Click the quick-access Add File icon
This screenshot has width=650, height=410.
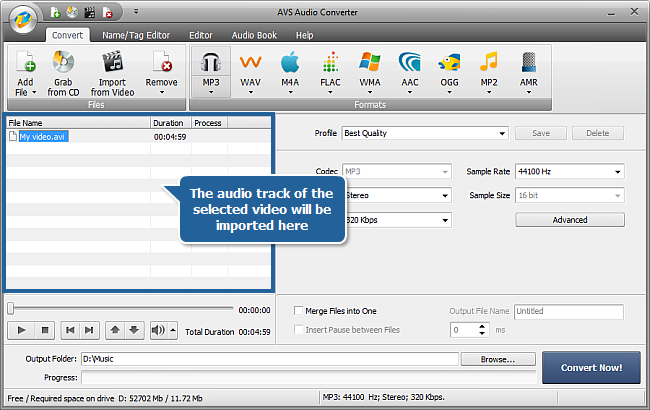56,12
